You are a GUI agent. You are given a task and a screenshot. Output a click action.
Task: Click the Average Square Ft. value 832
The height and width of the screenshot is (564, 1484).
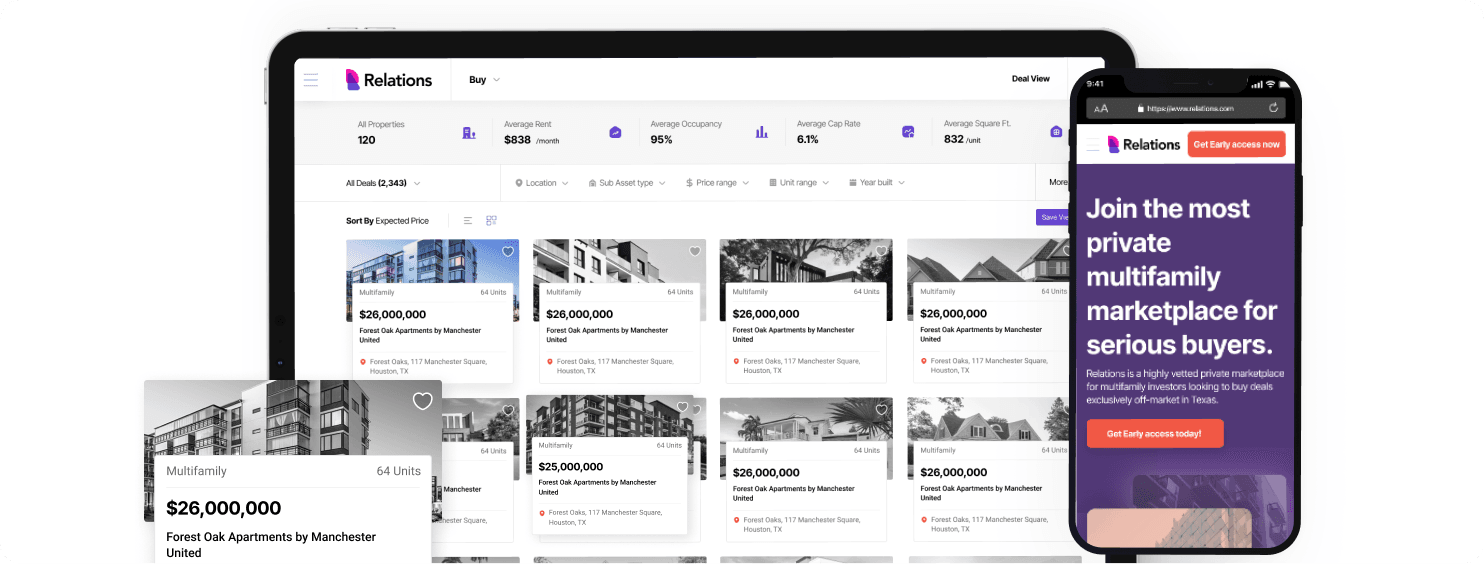click(x=954, y=139)
